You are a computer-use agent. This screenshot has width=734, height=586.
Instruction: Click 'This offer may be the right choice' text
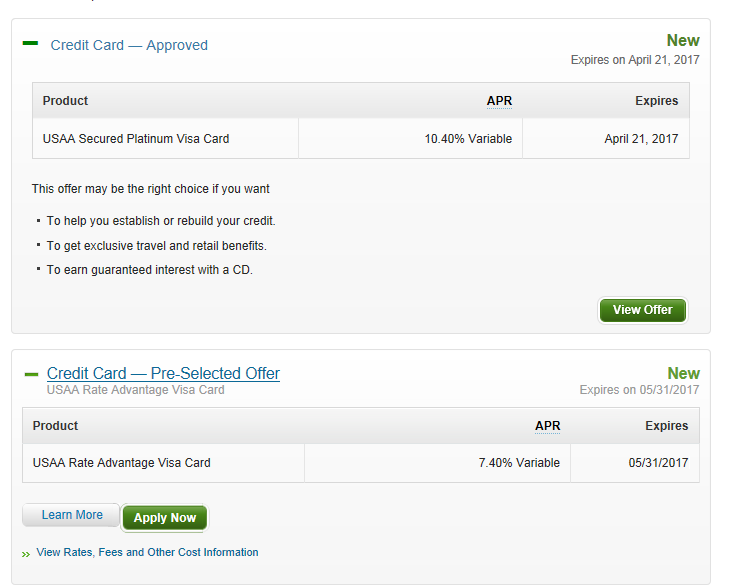(x=150, y=189)
